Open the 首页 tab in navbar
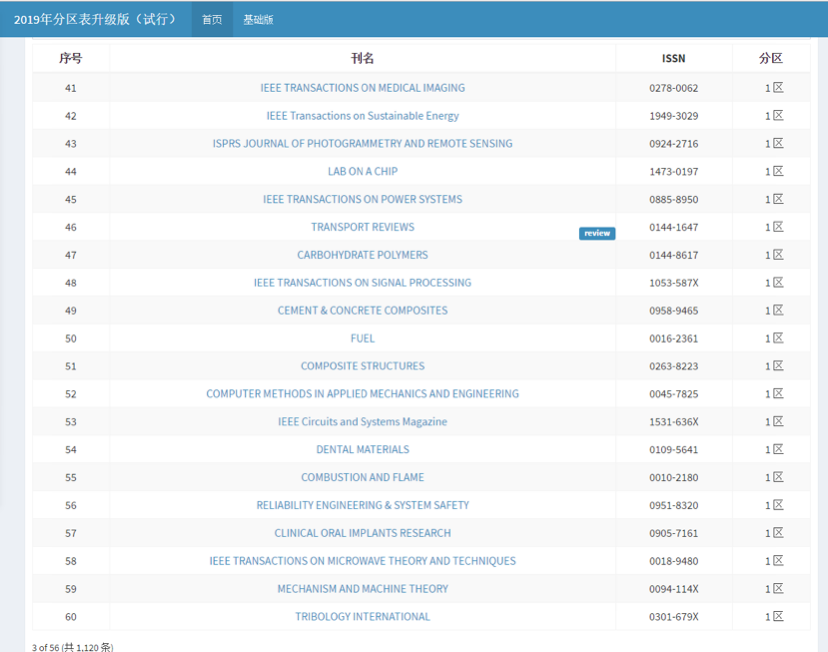The width and height of the screenshot is (828, 652). point(212,19)
